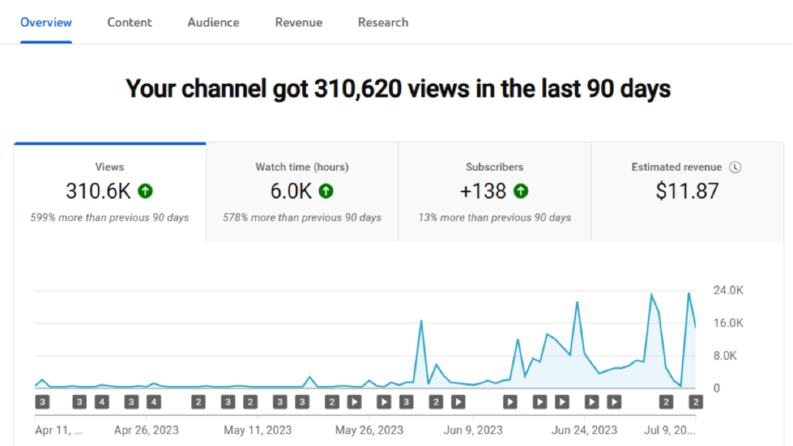Click the '$11.87' revenue value

coord(687,191)
